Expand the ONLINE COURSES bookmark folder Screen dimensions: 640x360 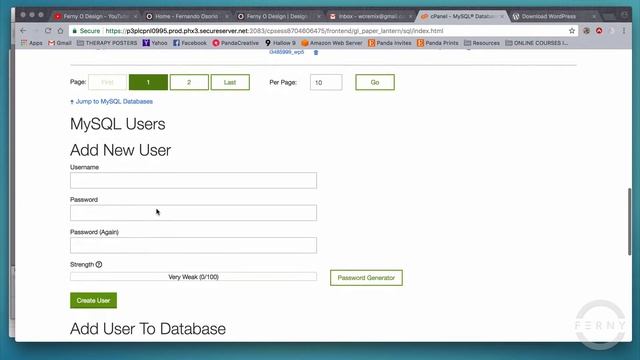point(536,43)
